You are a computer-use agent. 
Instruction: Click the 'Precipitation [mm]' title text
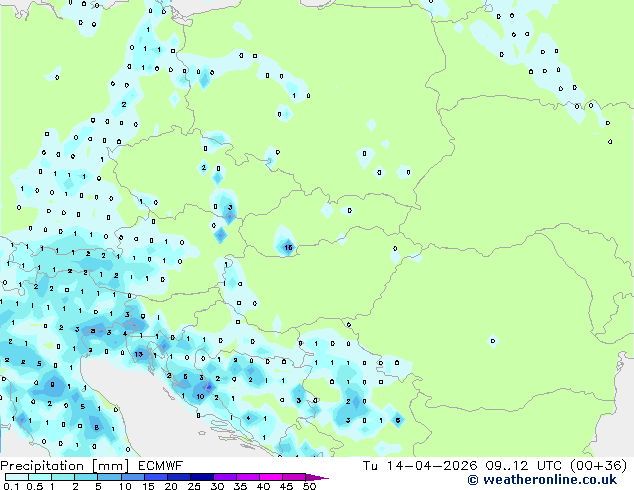65,466
